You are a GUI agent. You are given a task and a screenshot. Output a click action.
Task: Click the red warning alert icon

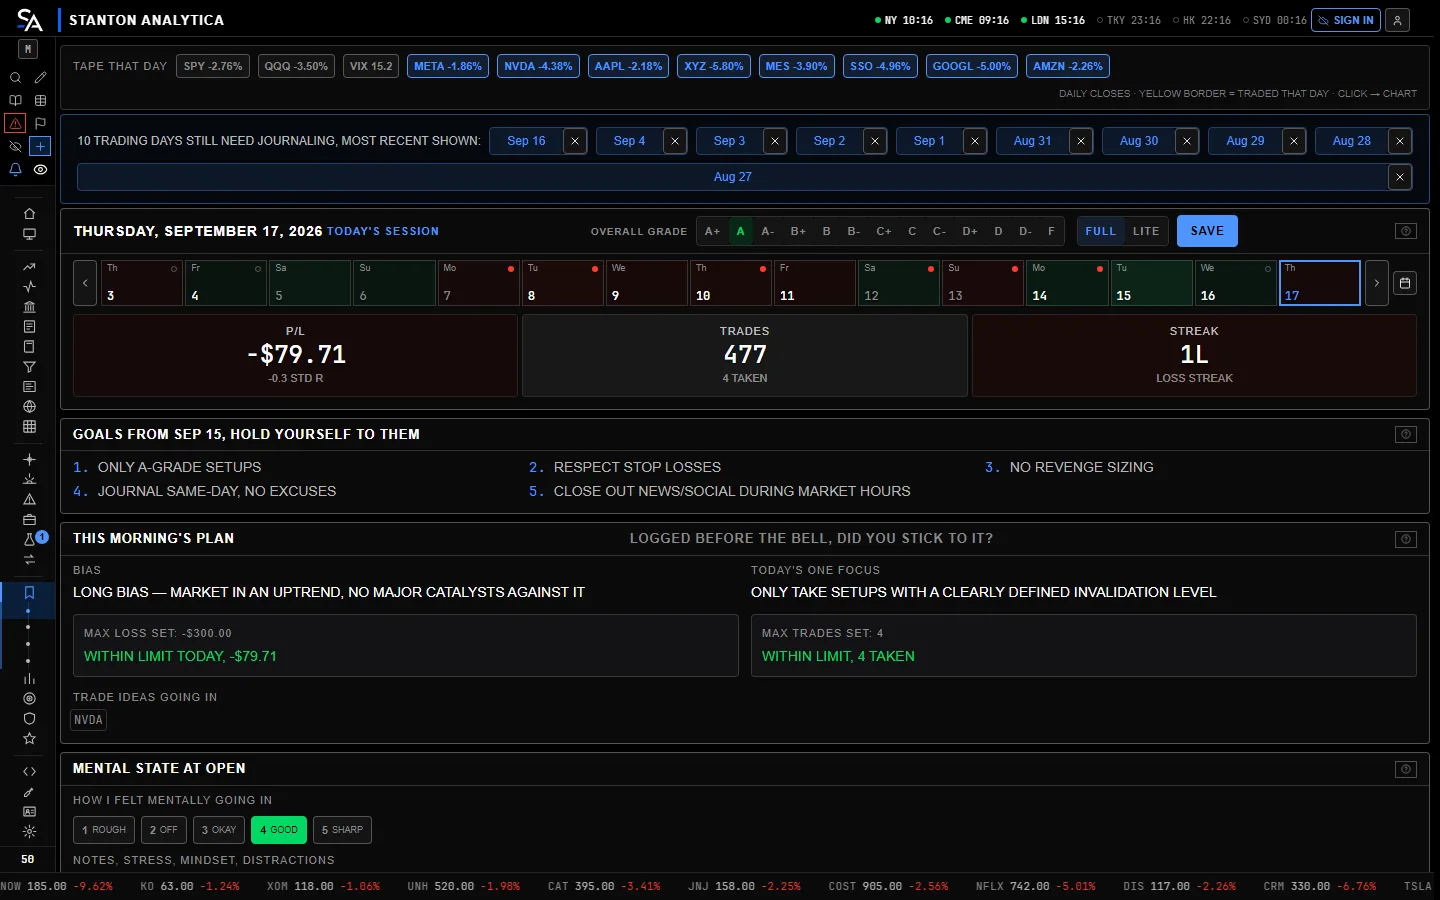pos(15,123)
